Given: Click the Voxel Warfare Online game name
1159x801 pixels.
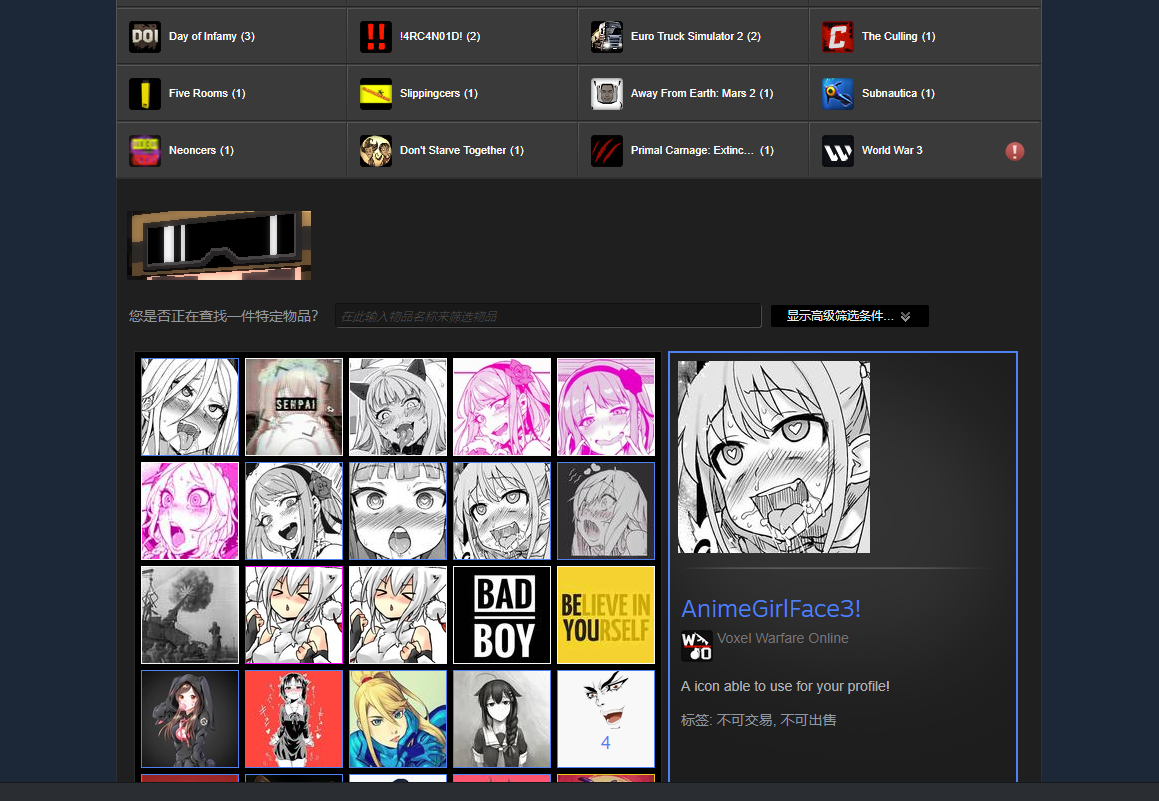Looking at the screenshot, I should coord(782,638).
